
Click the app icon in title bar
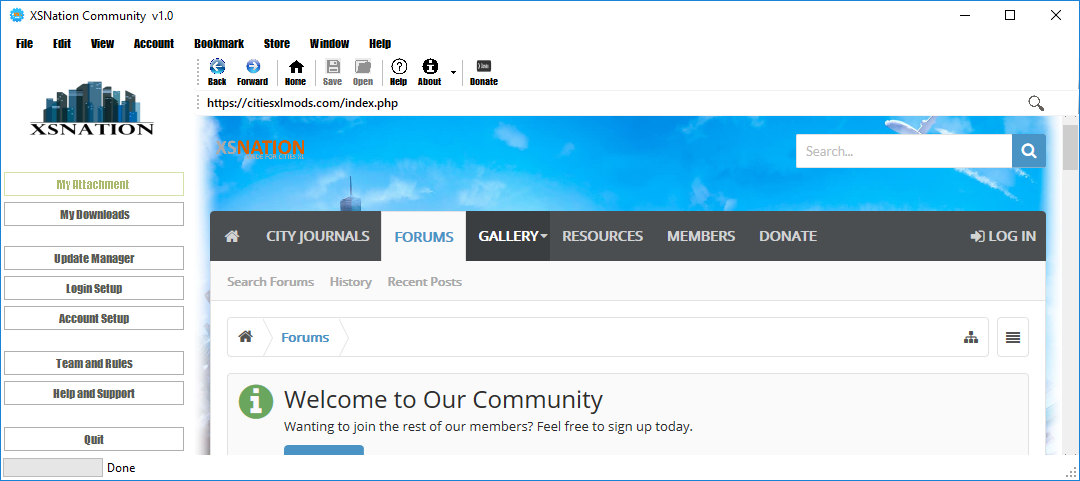(x=17, y=15)
